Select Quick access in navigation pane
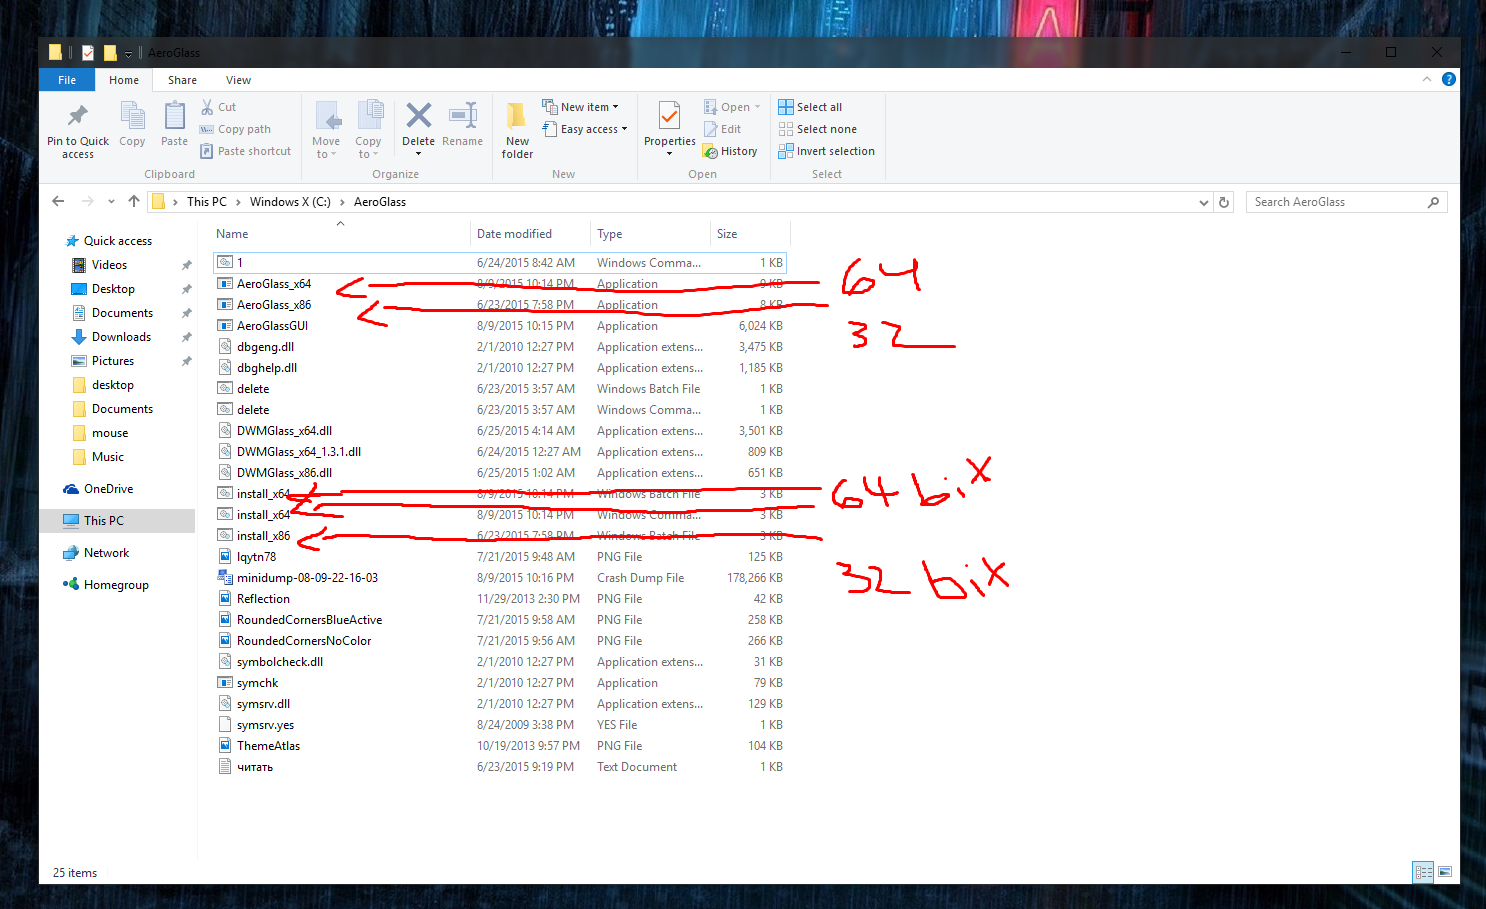This screenshot has width=1486, height=909. (x=118, y=241)
